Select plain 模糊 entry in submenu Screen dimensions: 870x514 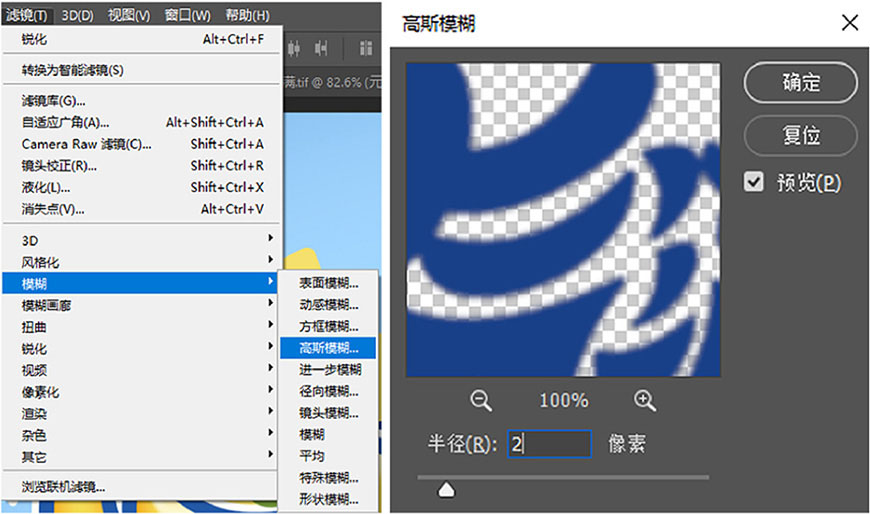pyautogui.click(x=328, y=435)
